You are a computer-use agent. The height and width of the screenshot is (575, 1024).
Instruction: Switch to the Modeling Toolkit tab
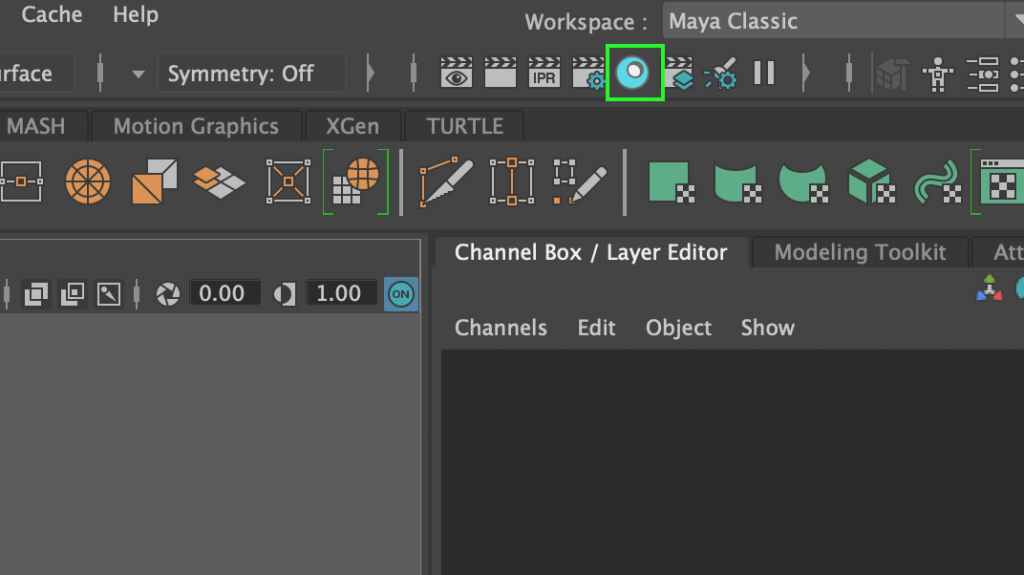[860, 253]
